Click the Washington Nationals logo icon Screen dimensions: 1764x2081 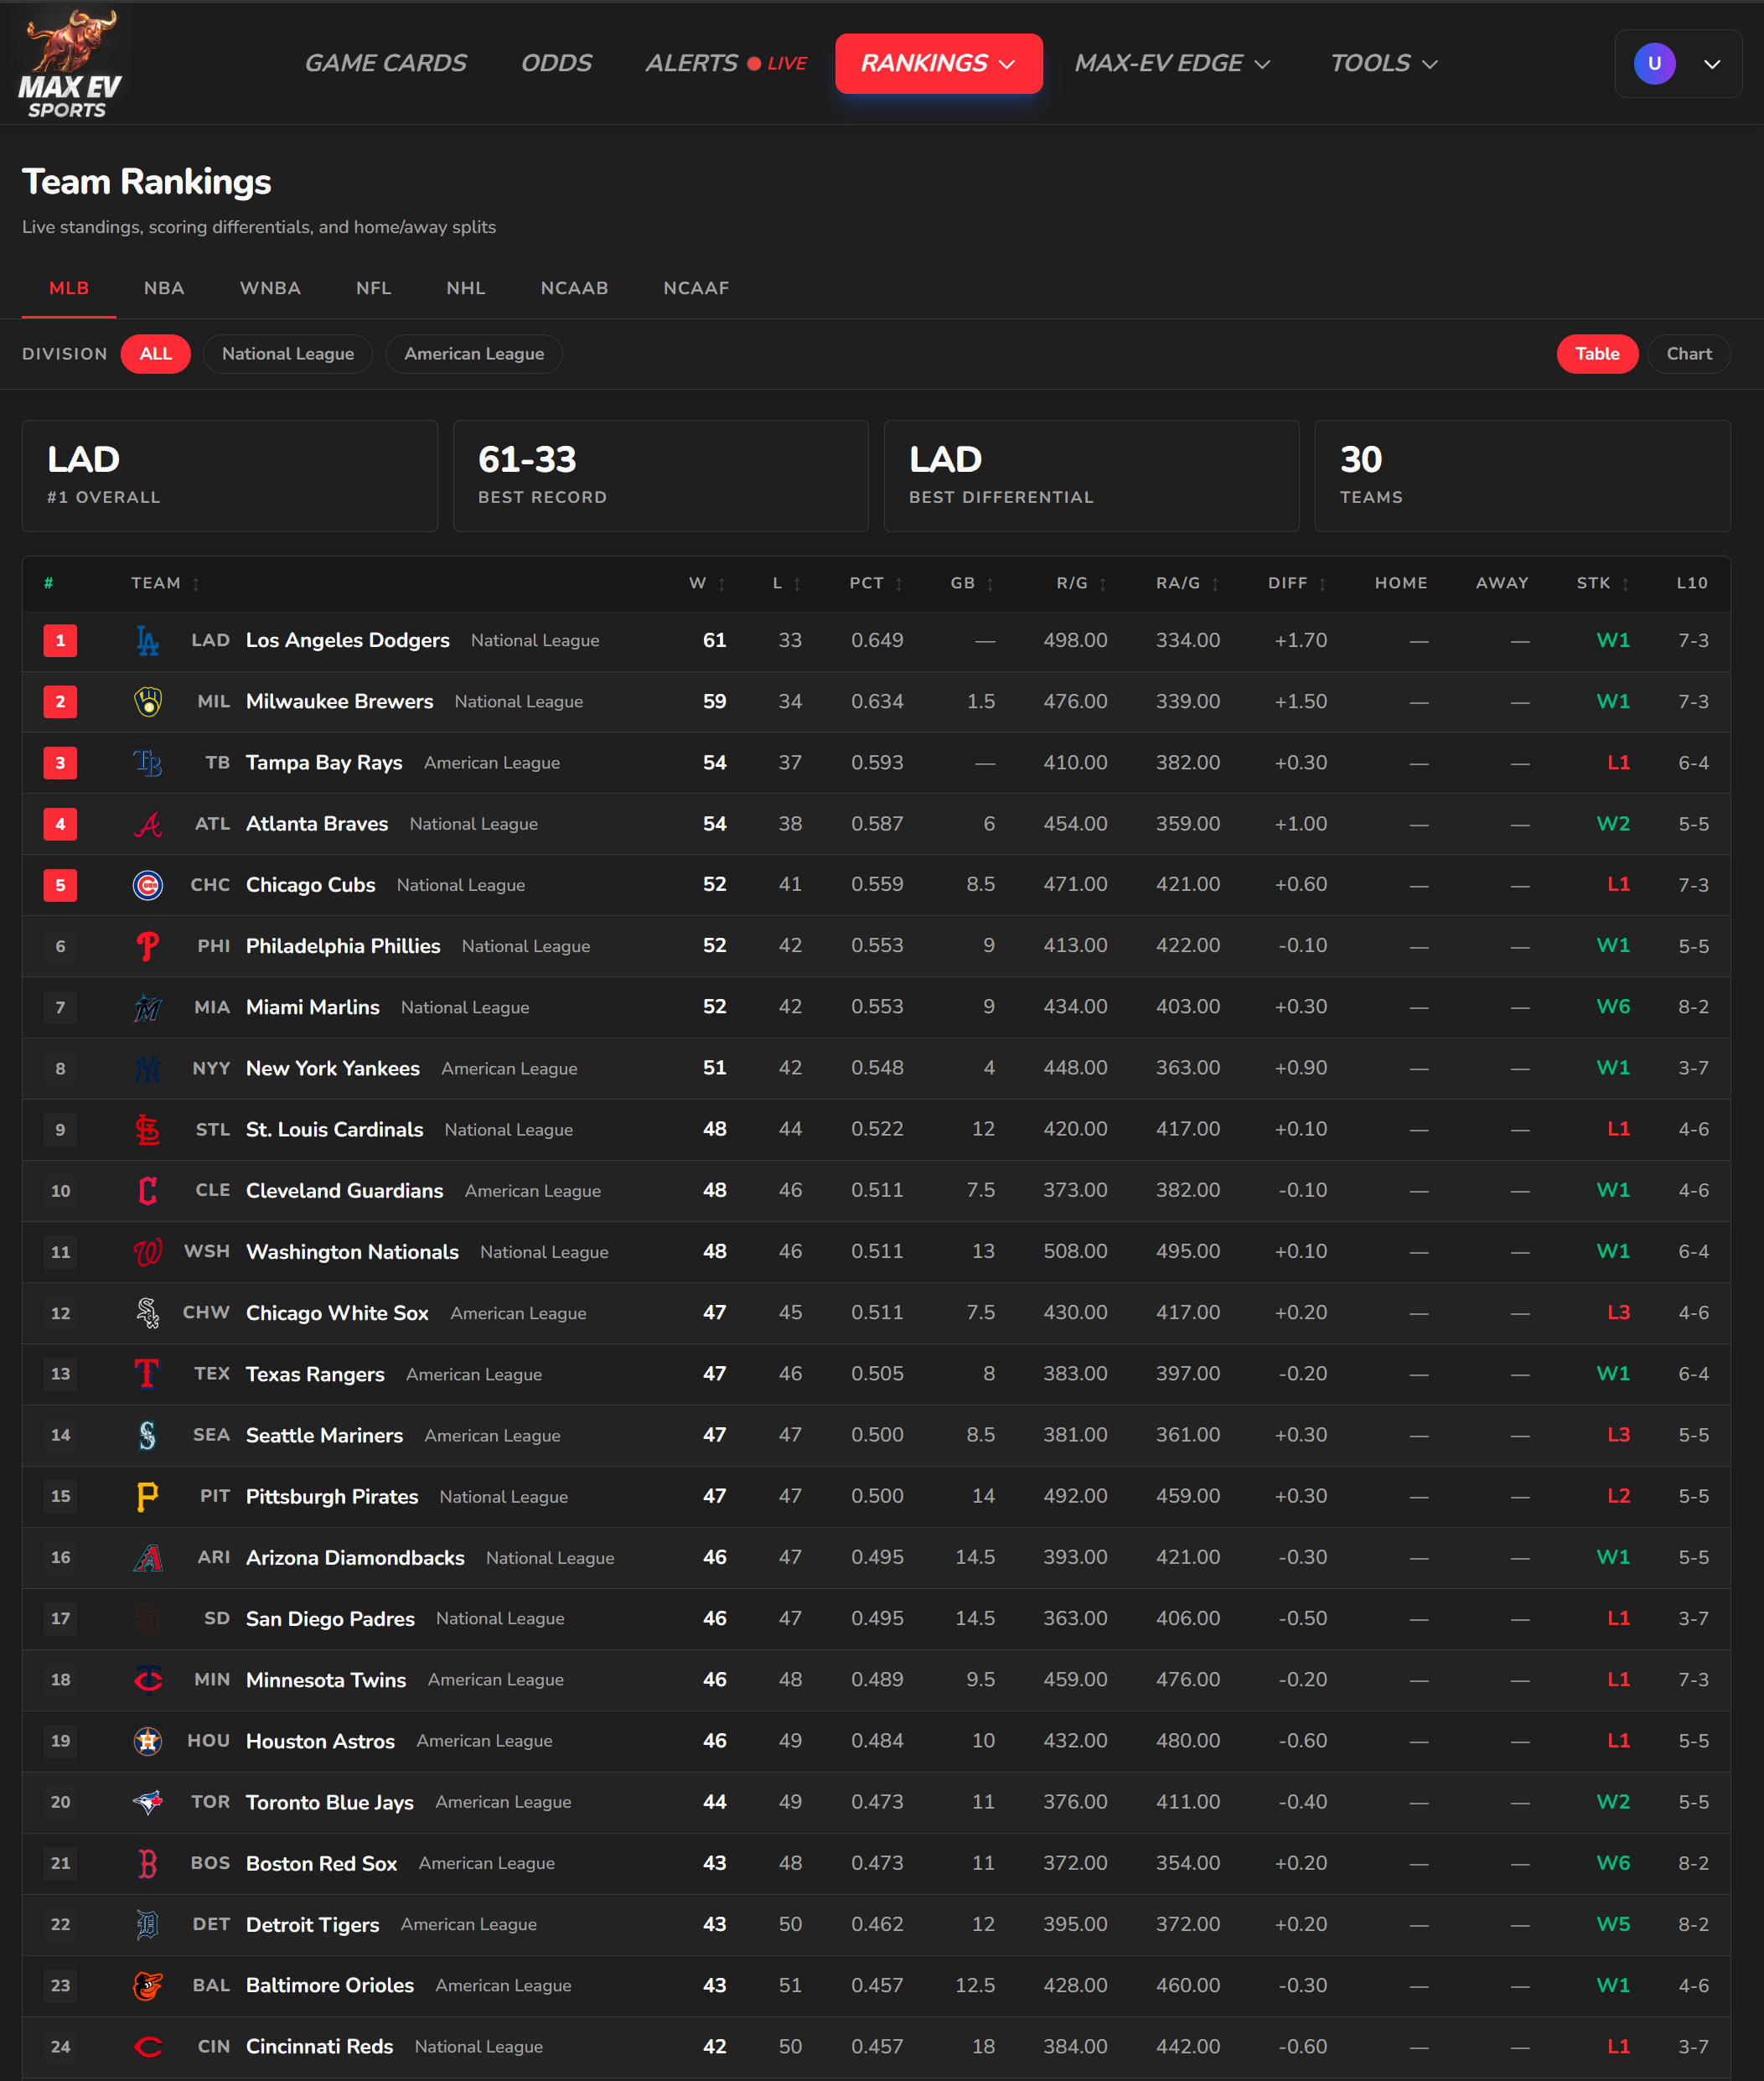pyautogui.click(x=148, y=1252)
